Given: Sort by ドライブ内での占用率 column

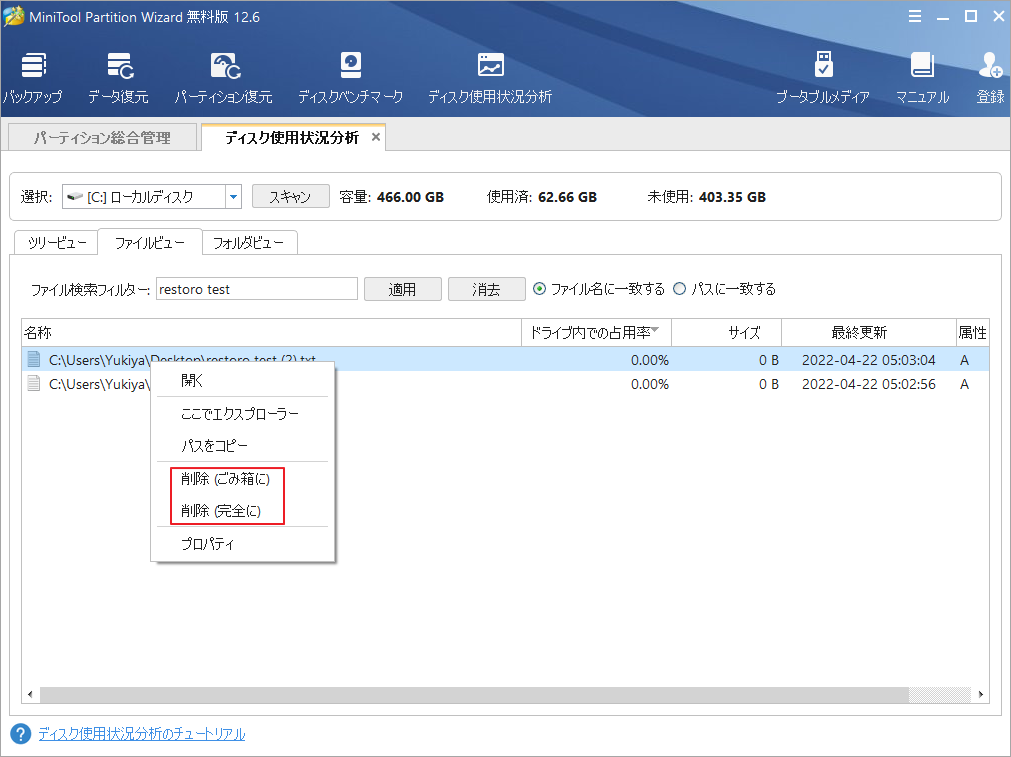Looking at the screenshot, I should pyautogui.click(x=596, y=332).
